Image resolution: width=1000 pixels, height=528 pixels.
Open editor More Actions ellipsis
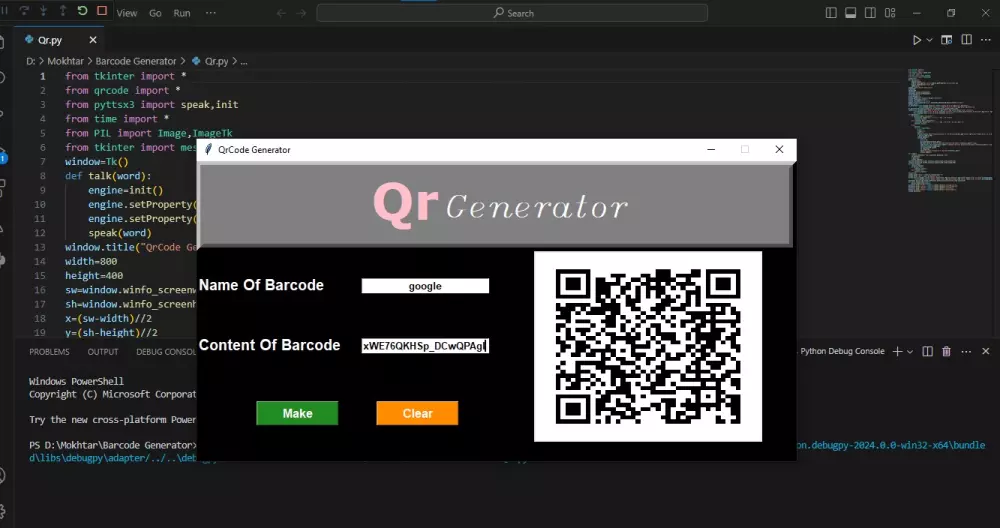coord(986,40)
